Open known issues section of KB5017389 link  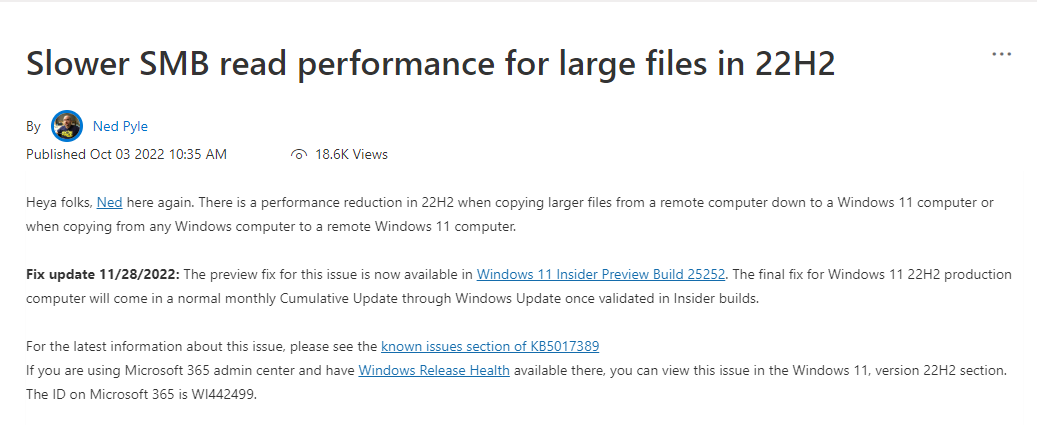pyautogui.click(x=490, y=346)
